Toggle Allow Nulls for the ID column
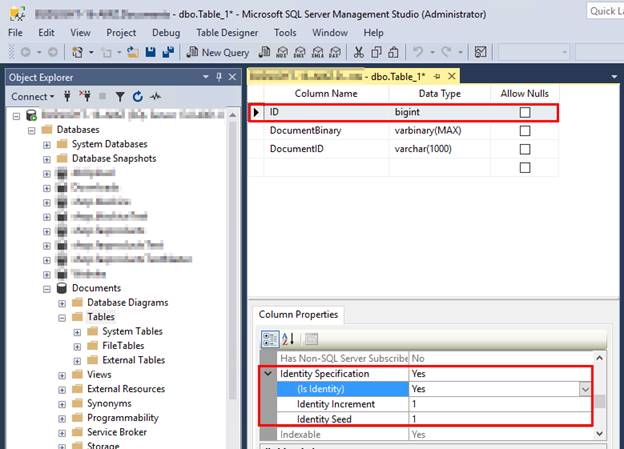This screenshot has width=624, height=449. tap(525, 112)
